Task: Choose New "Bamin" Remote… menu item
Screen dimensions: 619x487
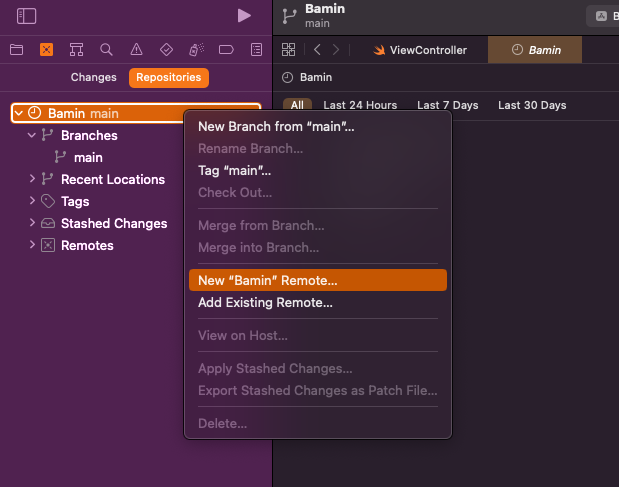Action: point(318,280)
